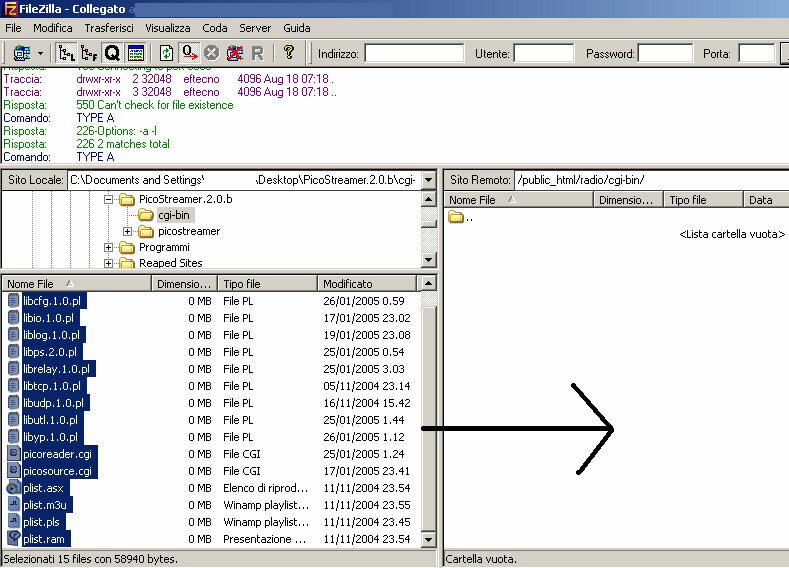This screenshot has height=568, width=789.
Task: Click the local tree scroll up arrow
Action: pyautogui.click(x=429, y=200)
